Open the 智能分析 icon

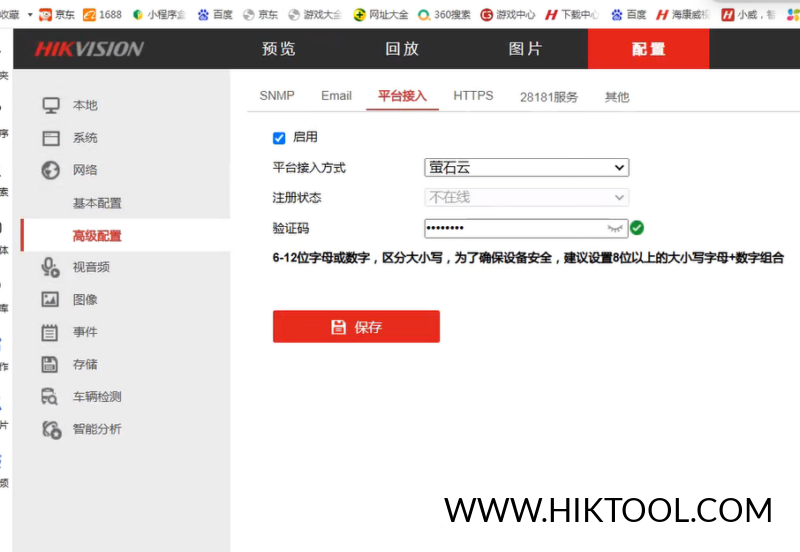(51, 430)
